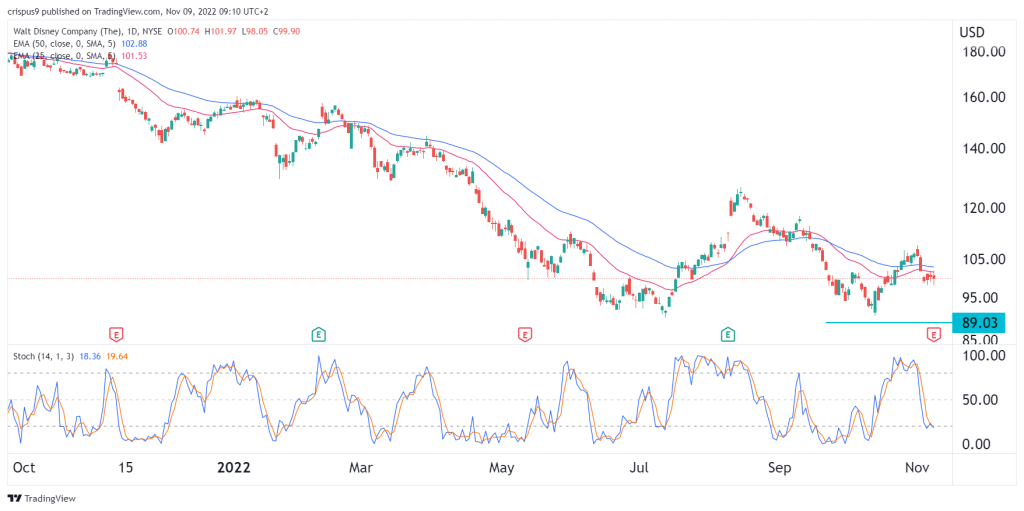Click the 100.00 stochastic axis label
1024x511 pixels.
point(982,355)
